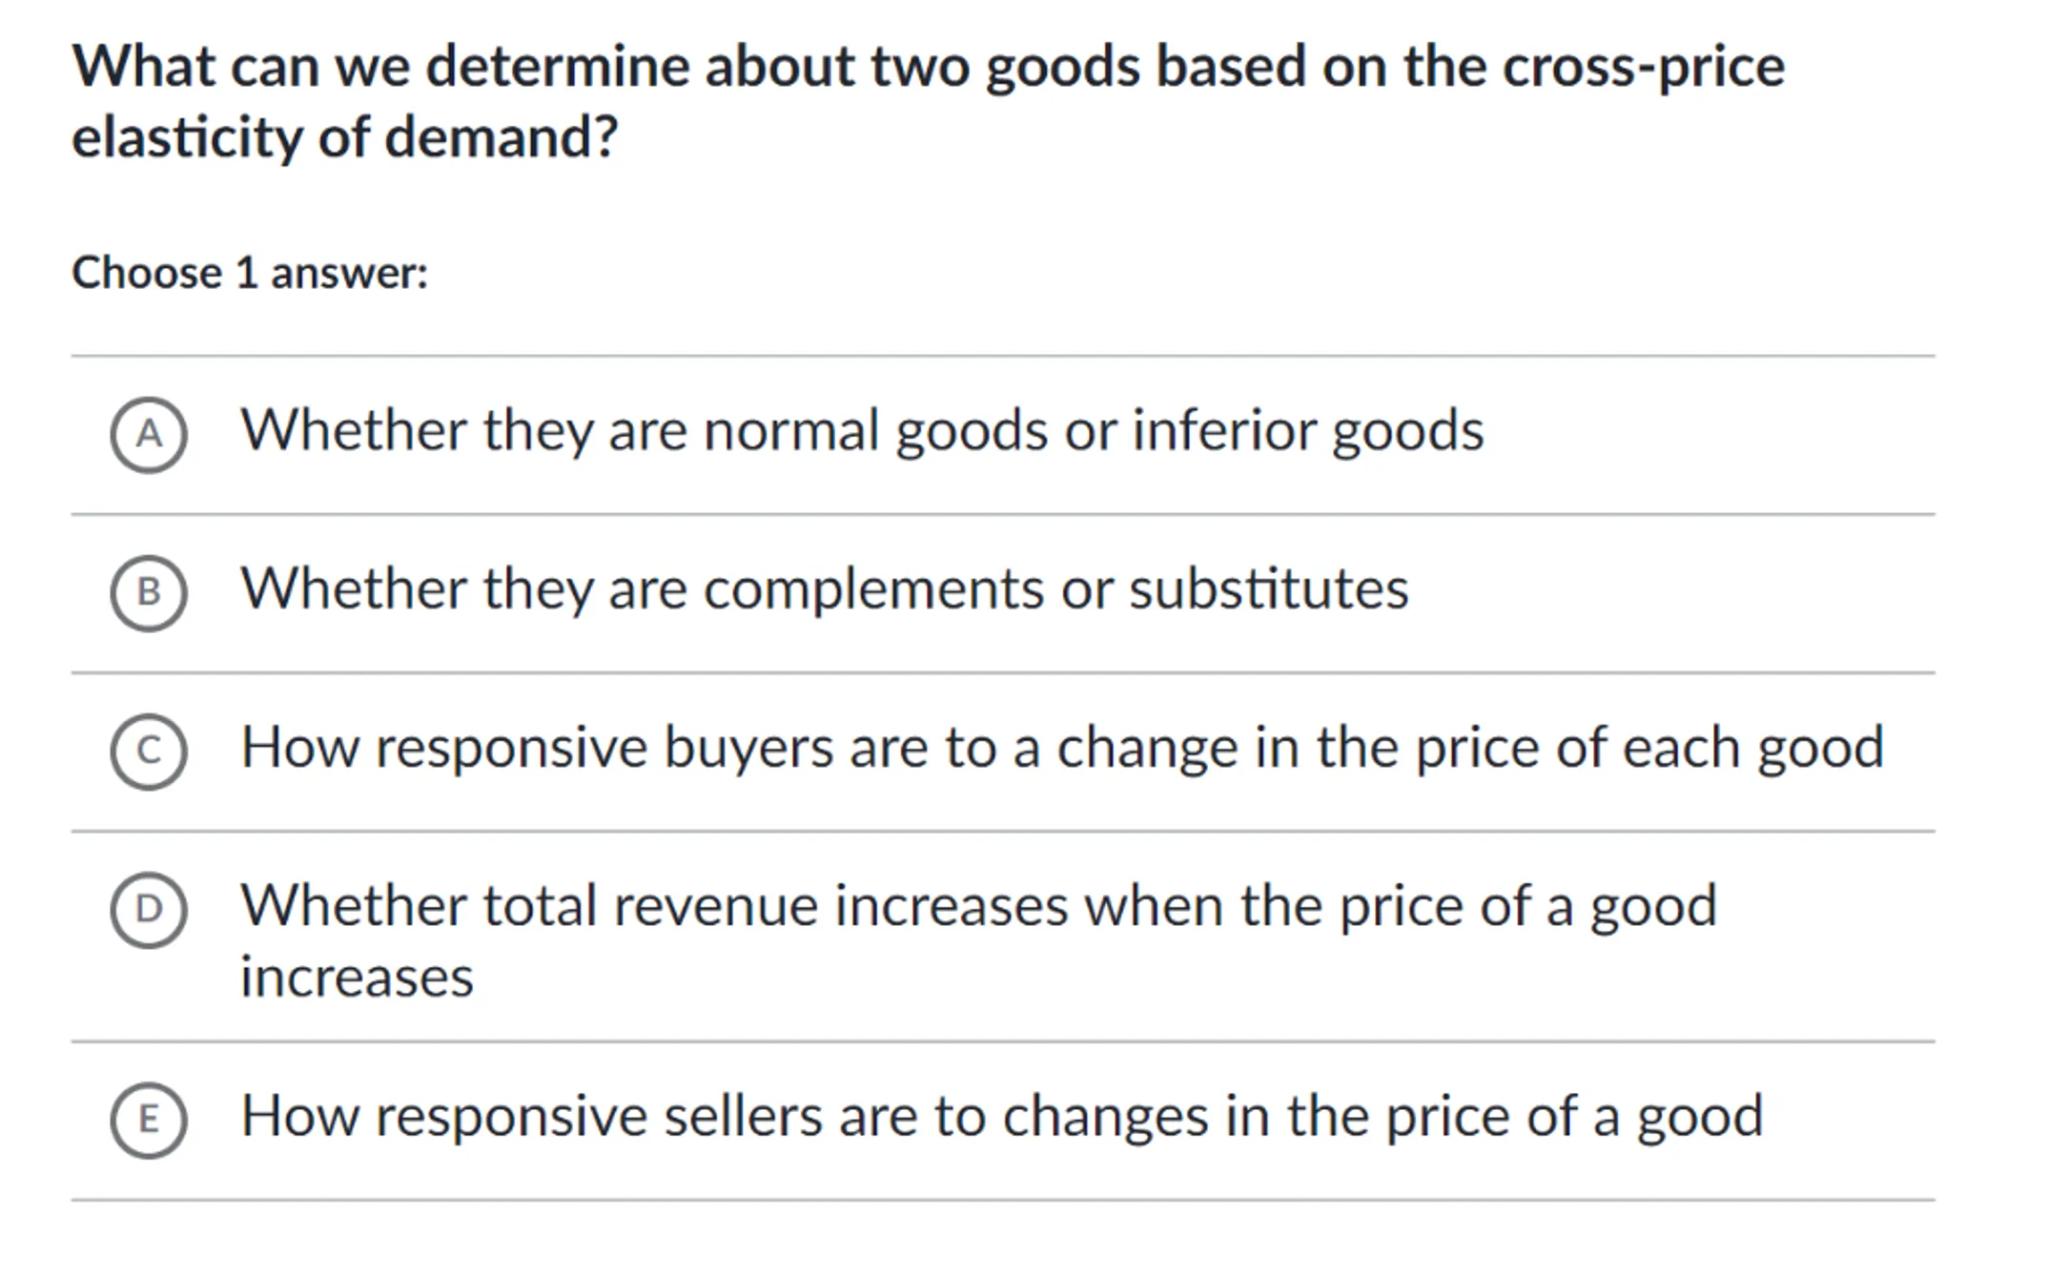2048x1277 pixels.
Task: Click the question heading's first line
Action: point(927,67)
